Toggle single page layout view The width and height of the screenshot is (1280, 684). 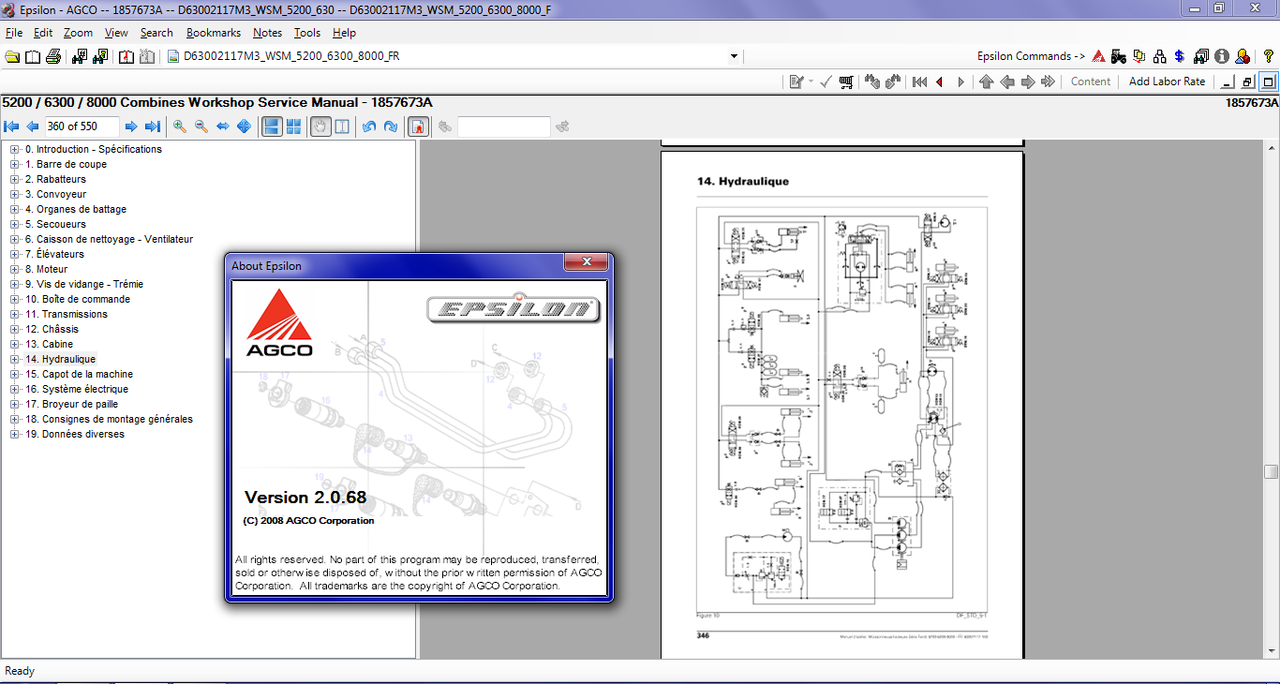coord(271,126)
